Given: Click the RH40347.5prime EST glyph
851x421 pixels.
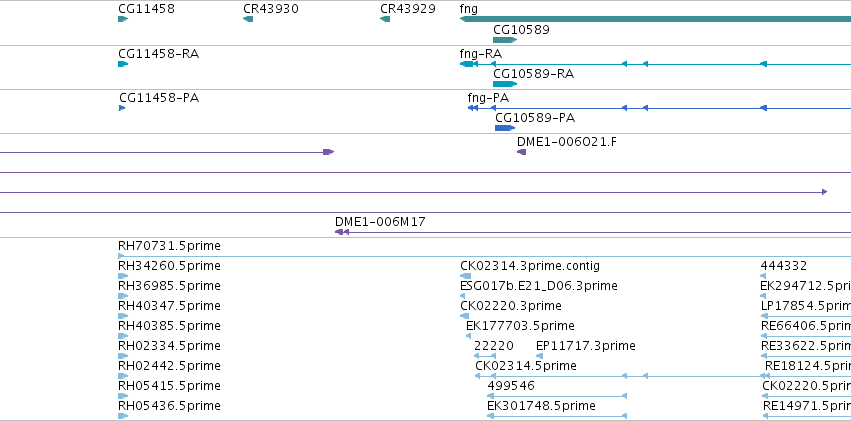Looking at the screenshot, I should [123, 316].
